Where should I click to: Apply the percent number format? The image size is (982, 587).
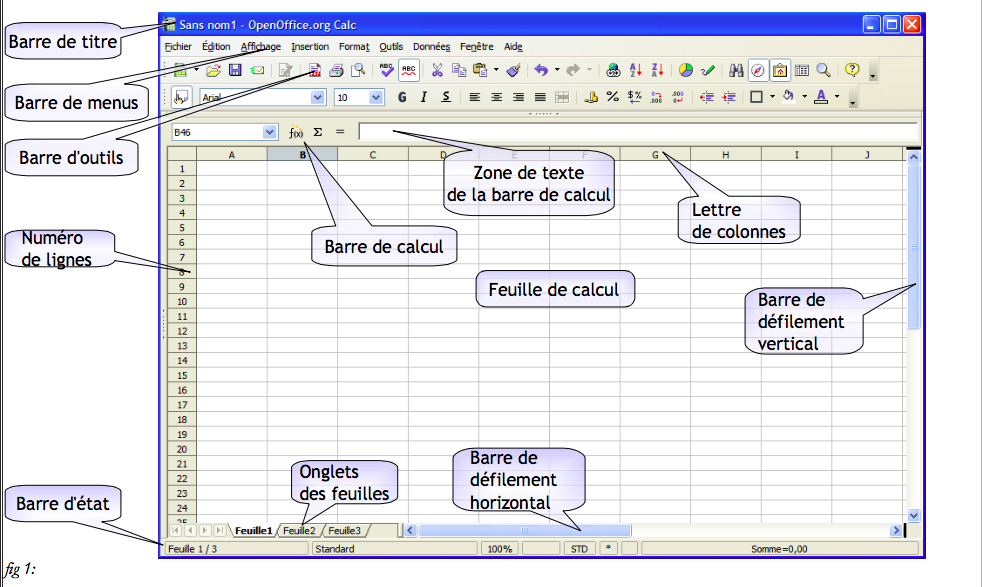coord(612,97)
